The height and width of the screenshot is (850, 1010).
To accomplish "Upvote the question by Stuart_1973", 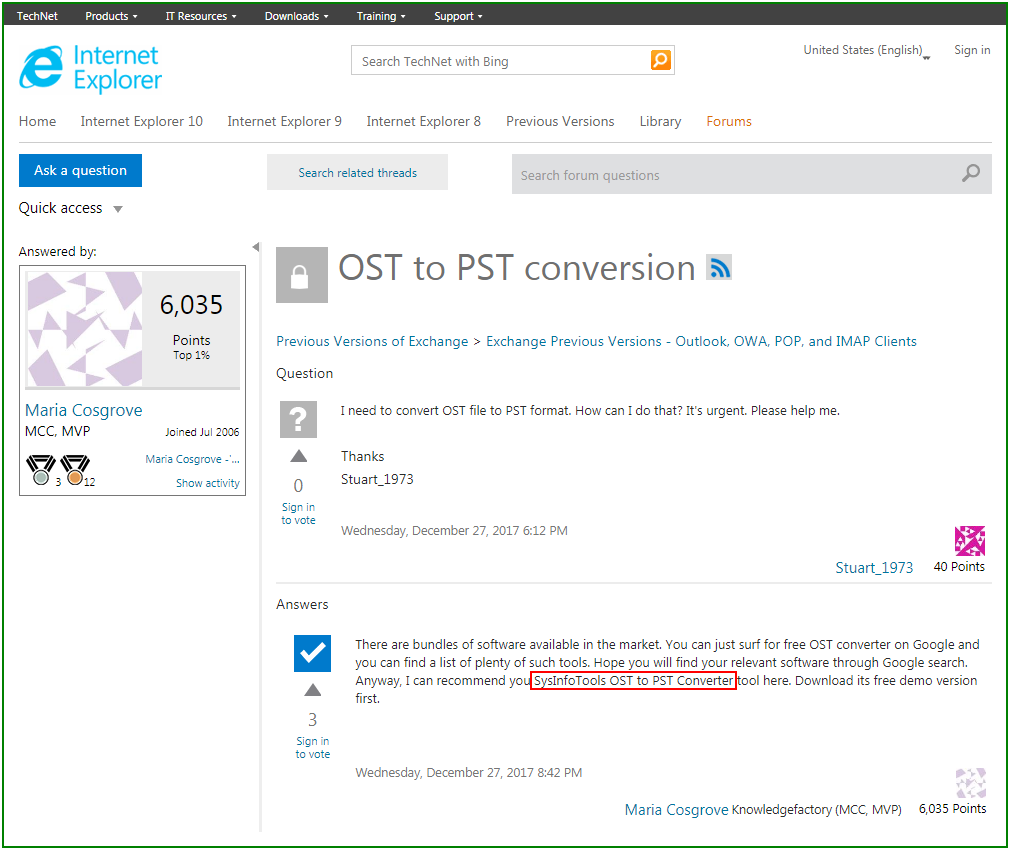I will tap(298, 457).
